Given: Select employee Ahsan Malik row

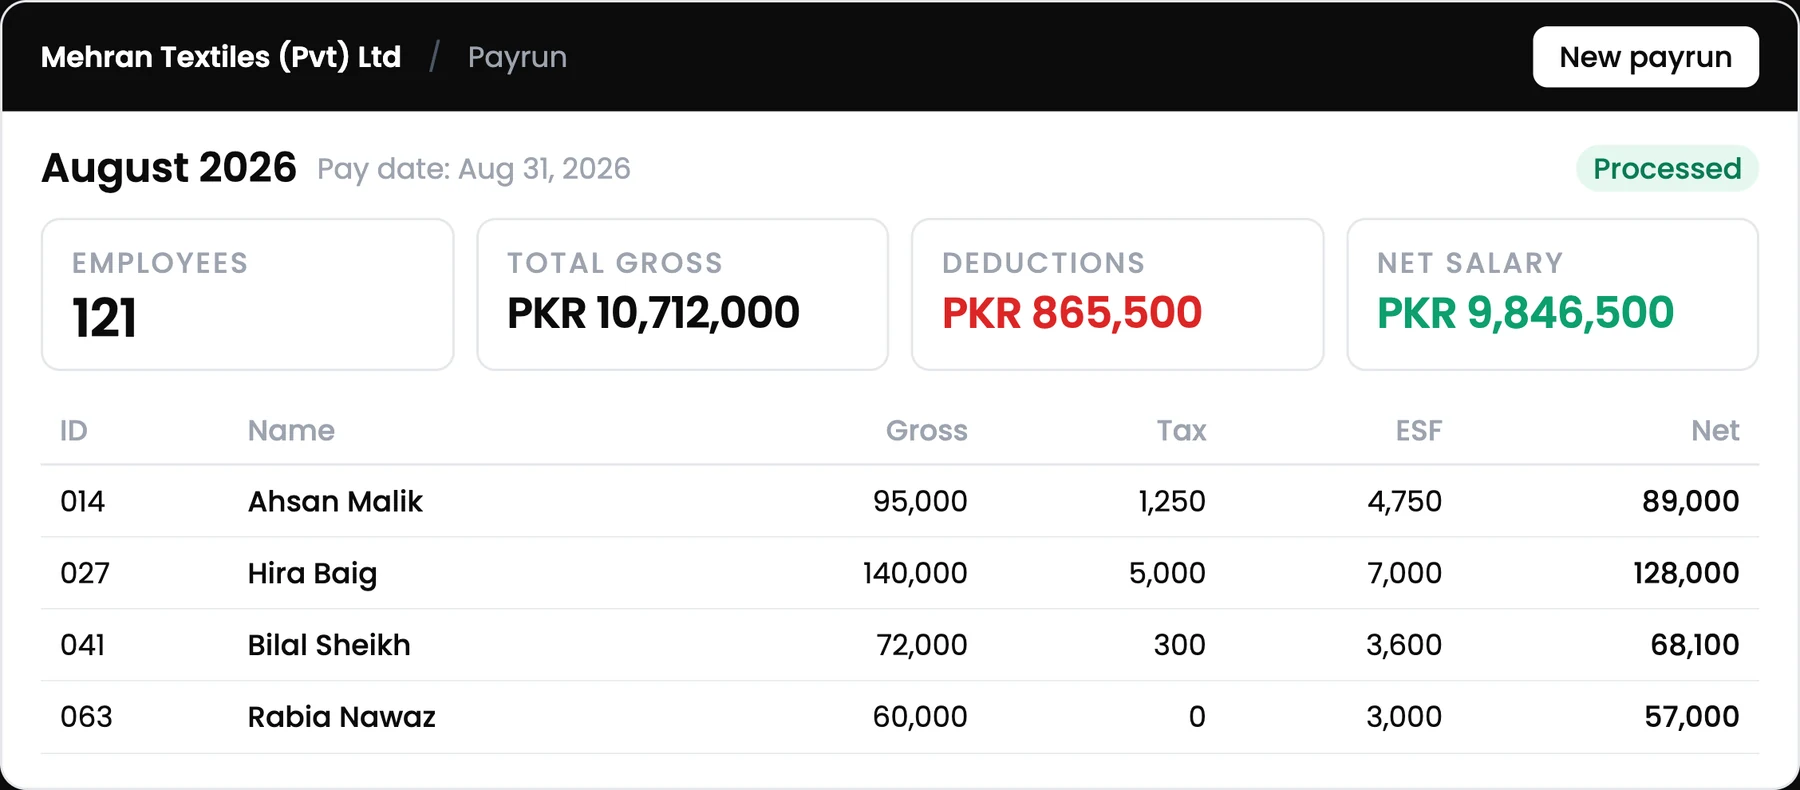Looking at the screenshot, I should pos(900,501).
